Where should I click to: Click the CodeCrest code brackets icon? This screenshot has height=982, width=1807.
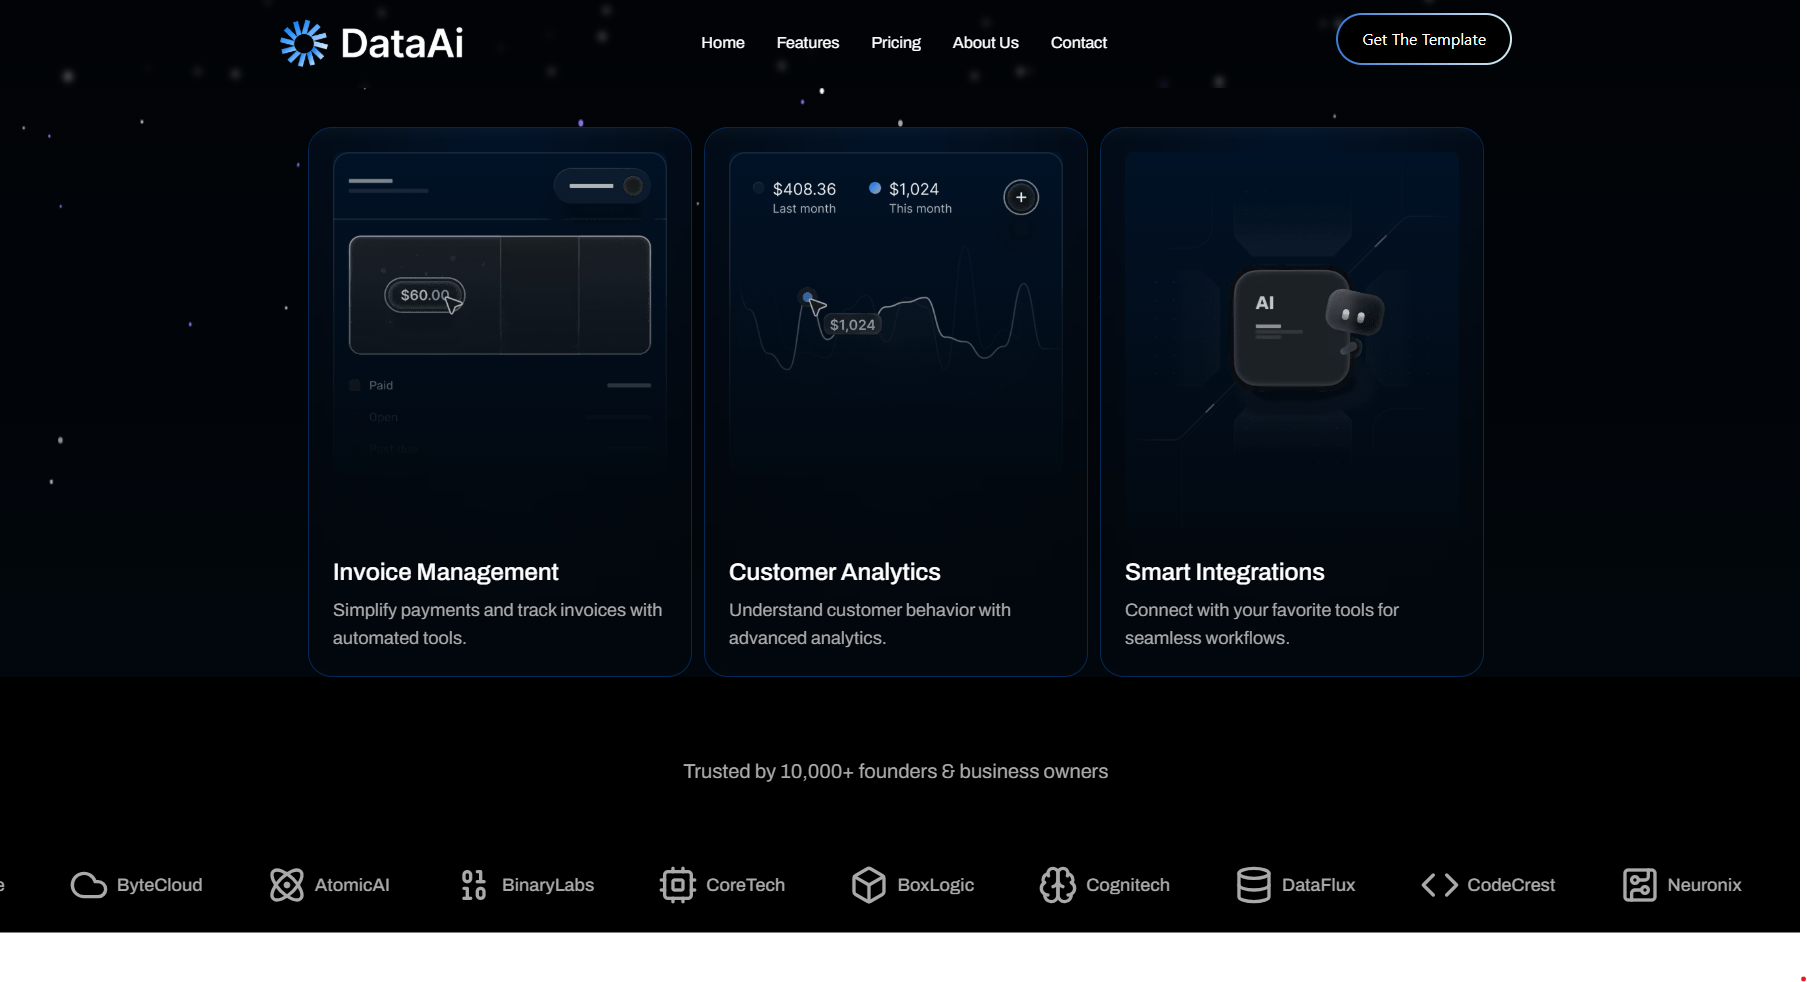tap(1439, 884)
